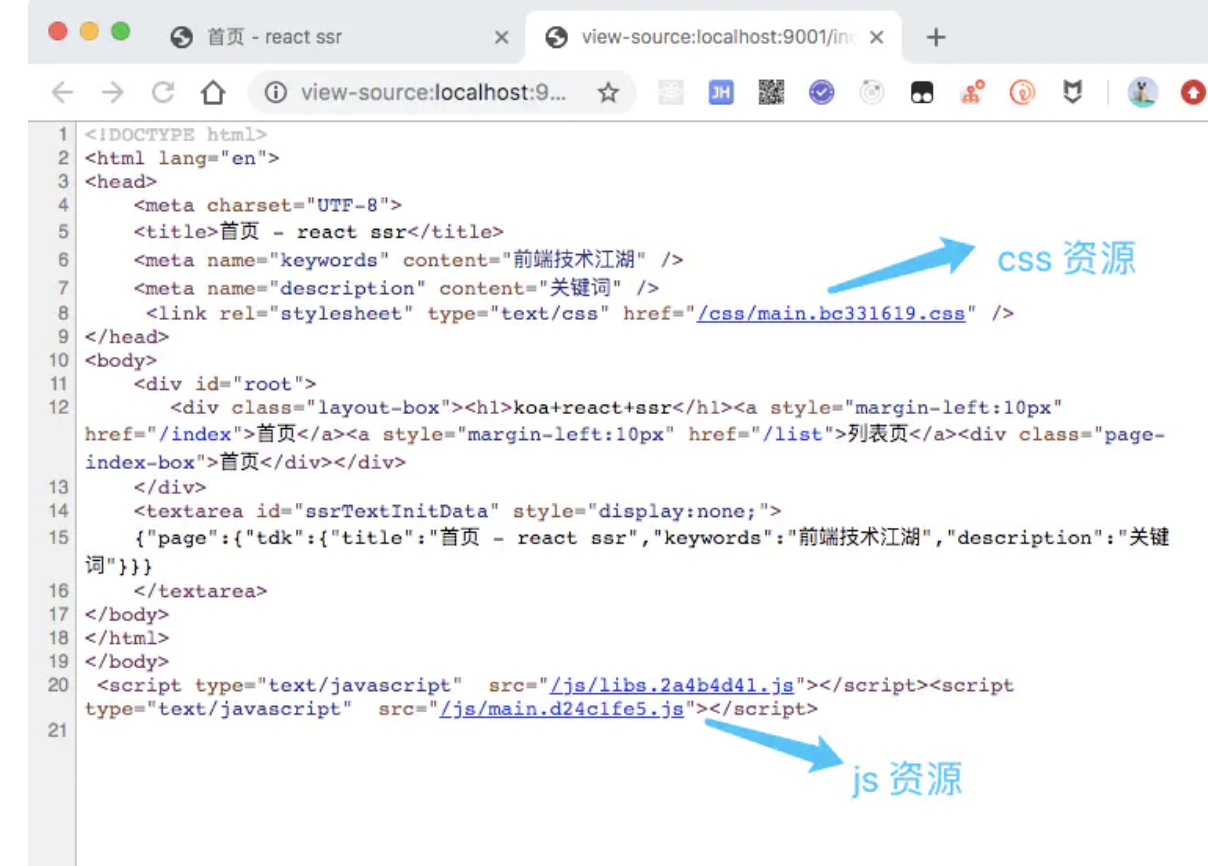Close the 首页 - react ssr tab
Screen dimensions: 1208x866
(502, 38)
